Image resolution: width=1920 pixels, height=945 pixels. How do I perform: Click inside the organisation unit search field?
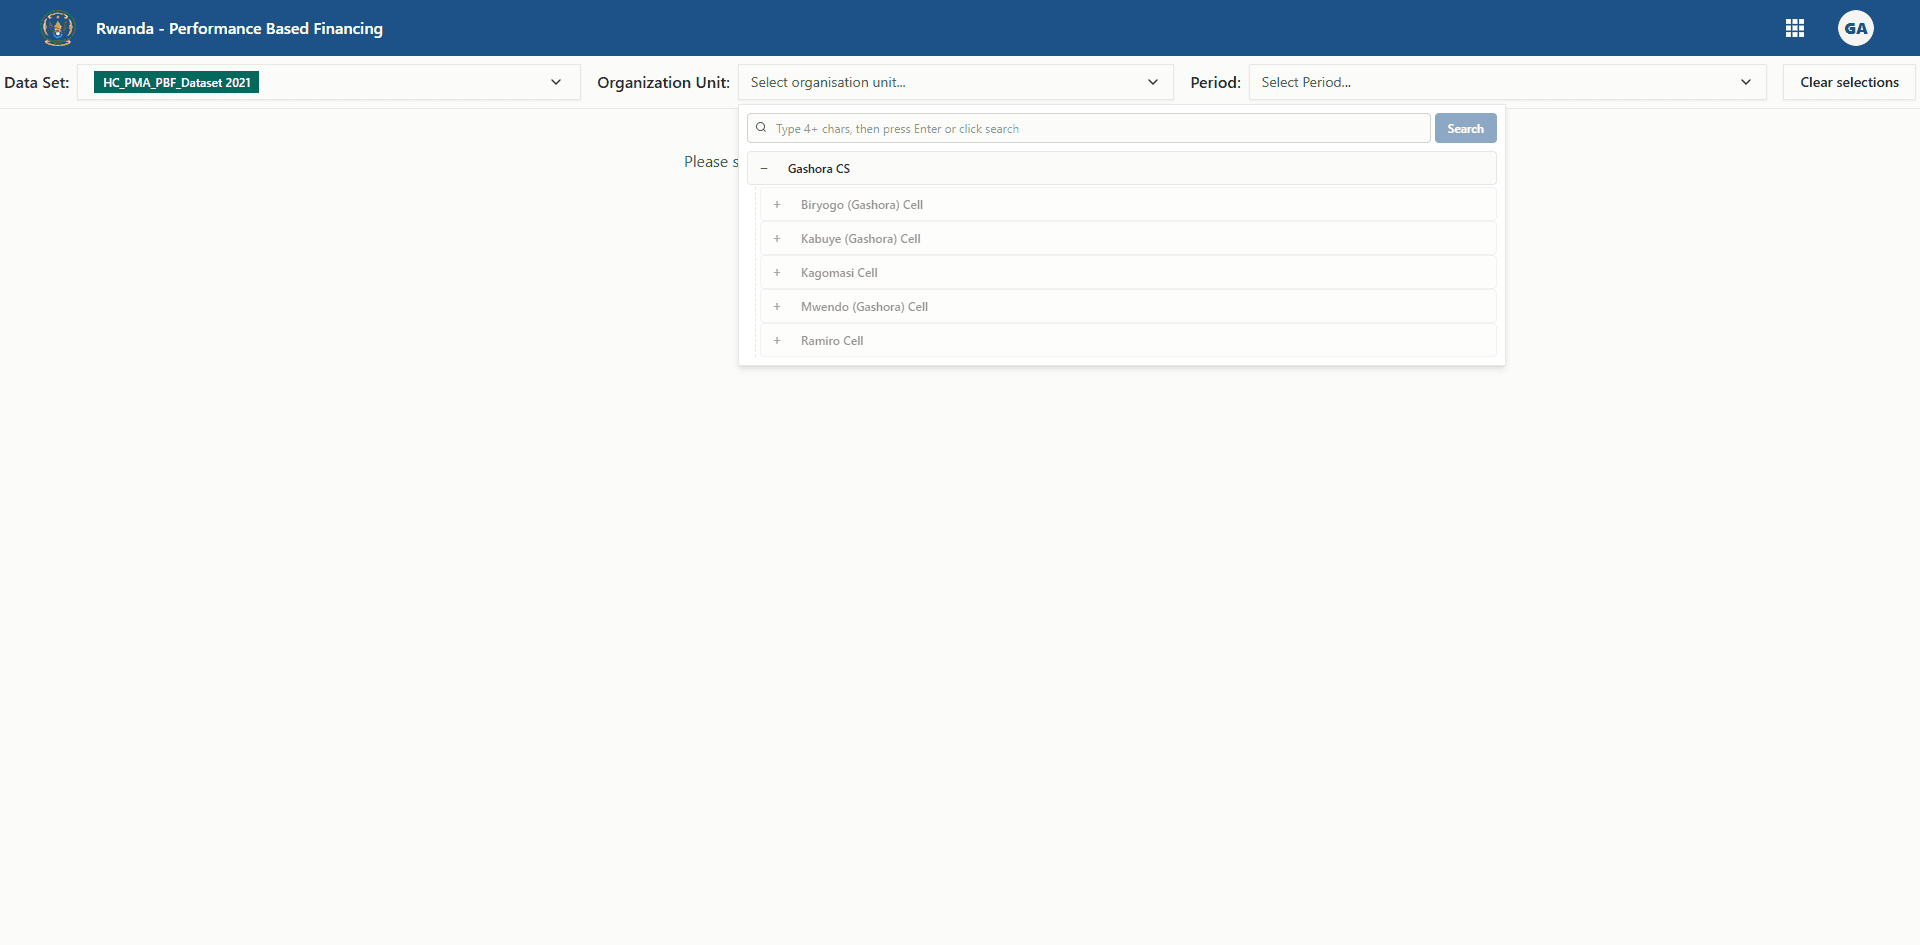point(1088,128)
